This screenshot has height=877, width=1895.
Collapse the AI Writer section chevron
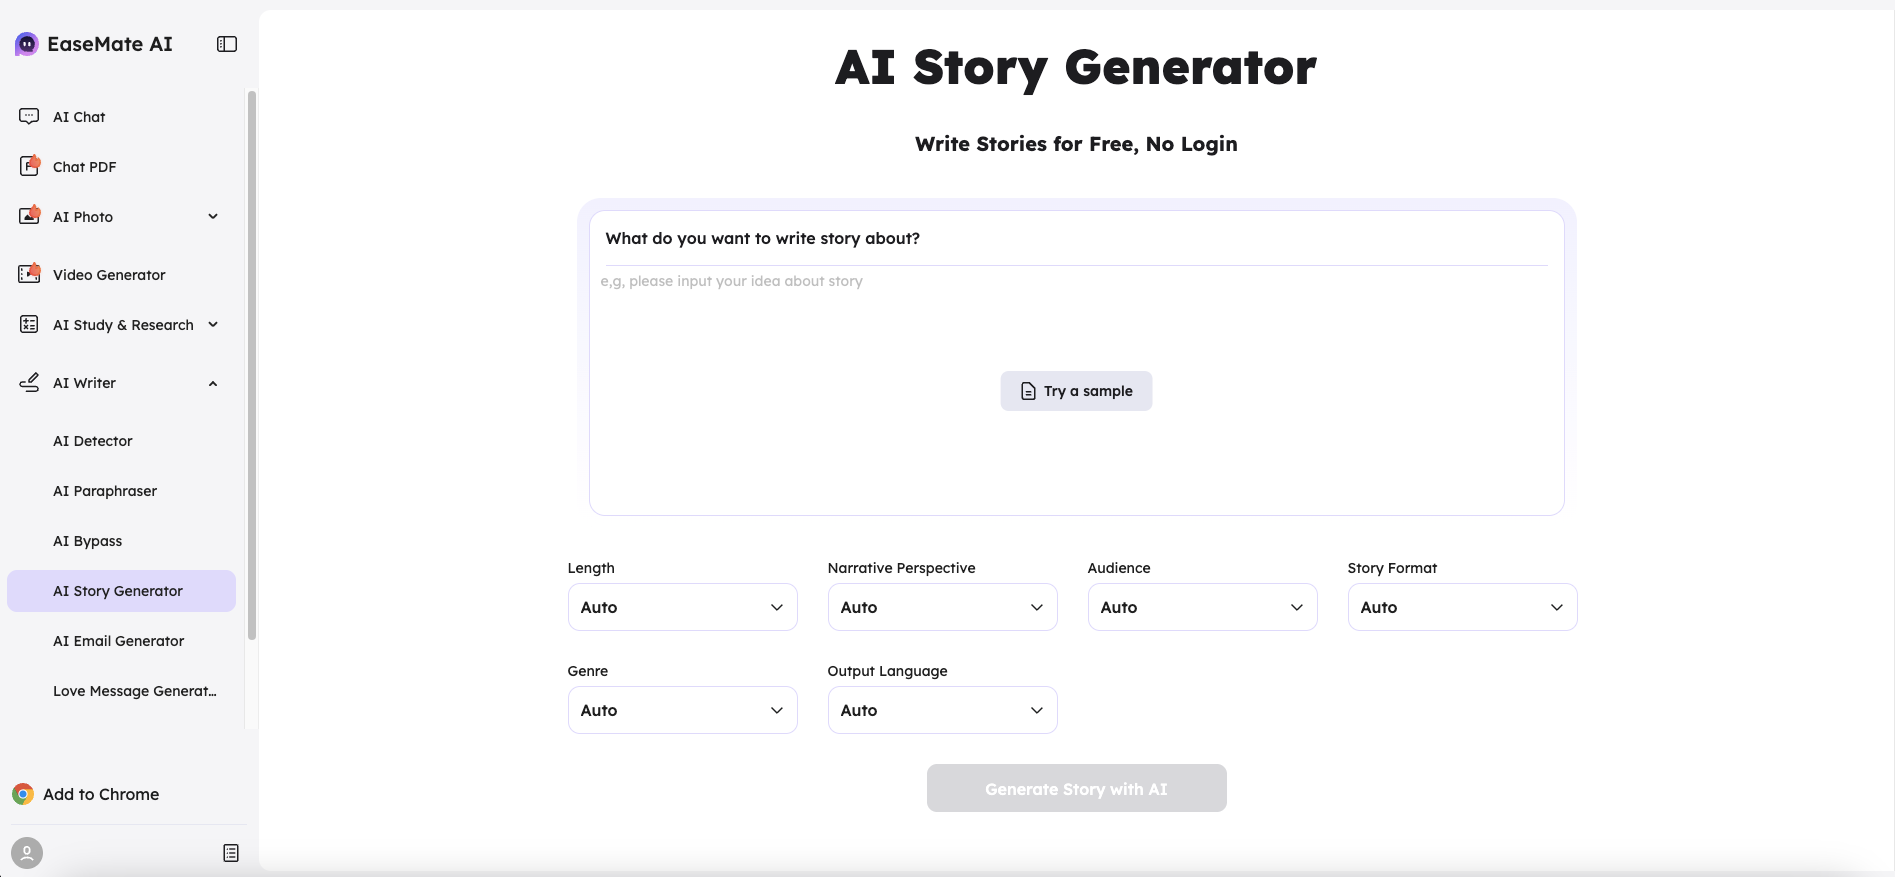pyautogui.click(x=212, y=383)
